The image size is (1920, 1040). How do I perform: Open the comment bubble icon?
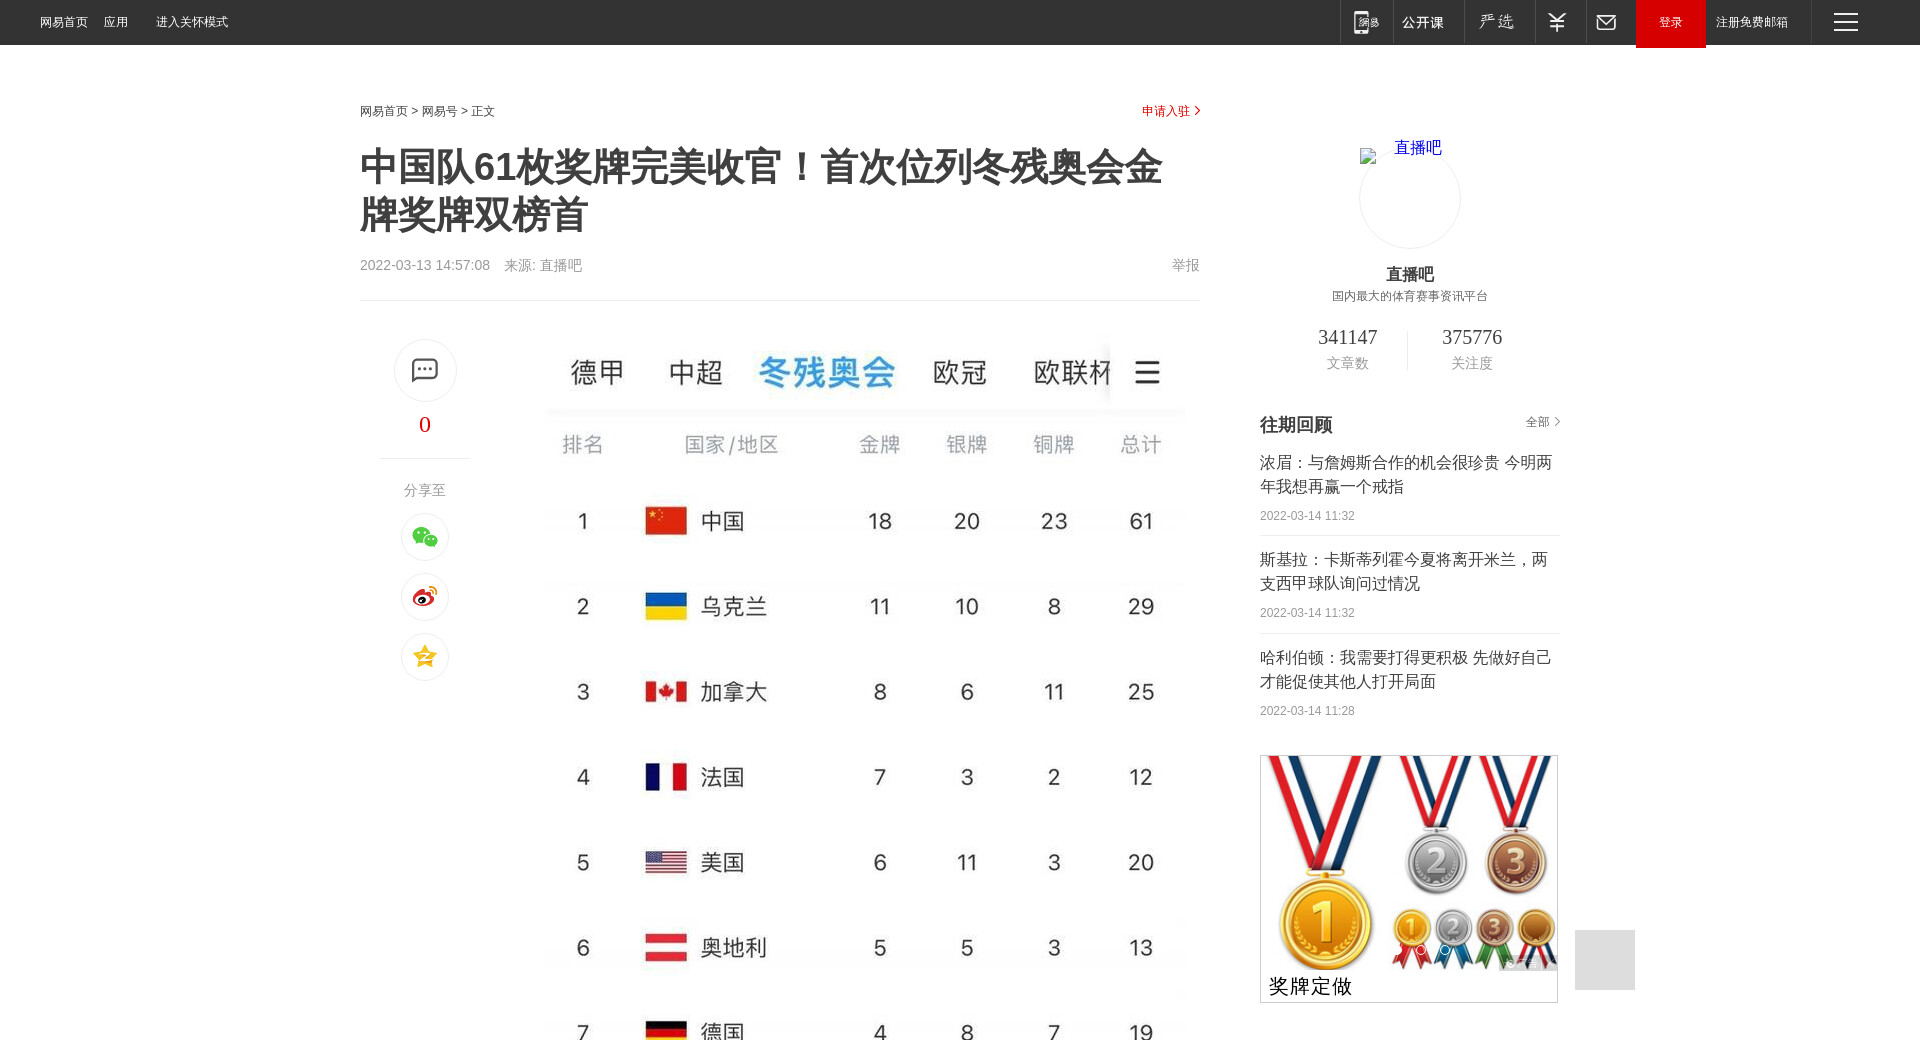[424, 370]
